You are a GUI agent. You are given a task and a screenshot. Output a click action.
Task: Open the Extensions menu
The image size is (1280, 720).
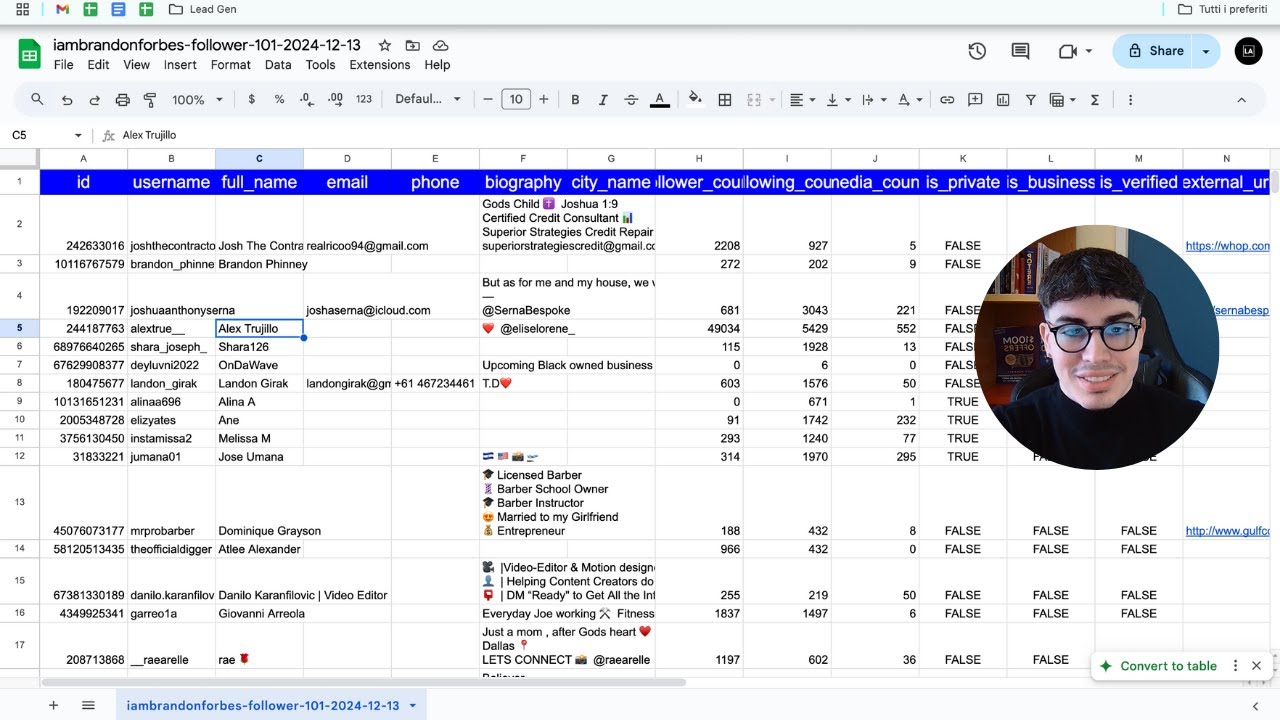point(380,65)
